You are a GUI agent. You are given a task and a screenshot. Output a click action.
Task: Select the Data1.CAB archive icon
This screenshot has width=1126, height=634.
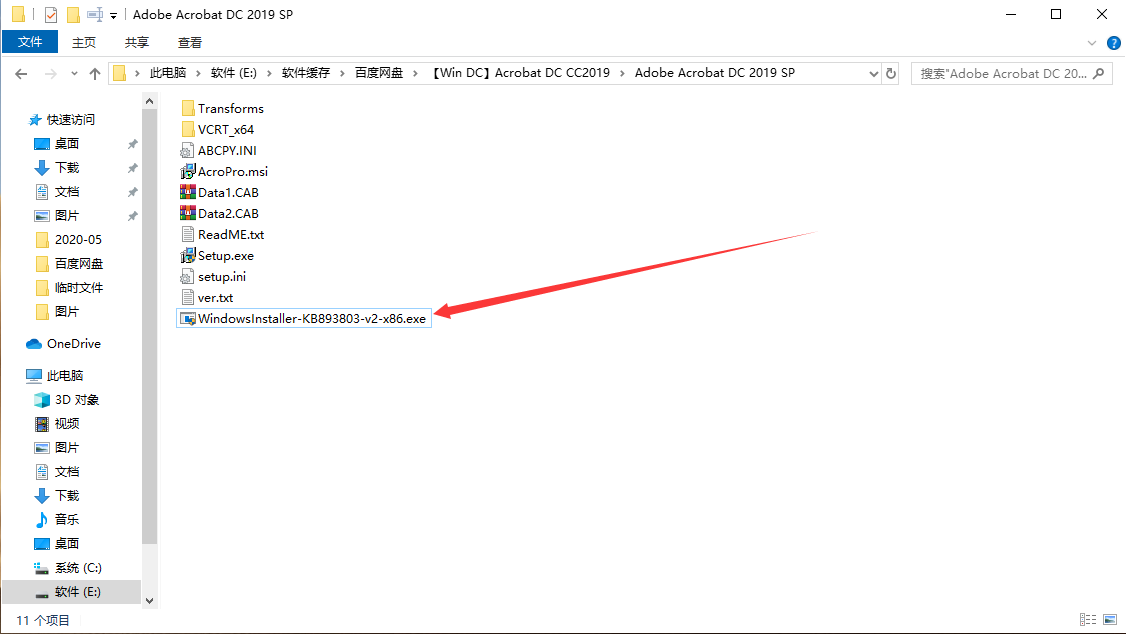click(x=187, y=192)
